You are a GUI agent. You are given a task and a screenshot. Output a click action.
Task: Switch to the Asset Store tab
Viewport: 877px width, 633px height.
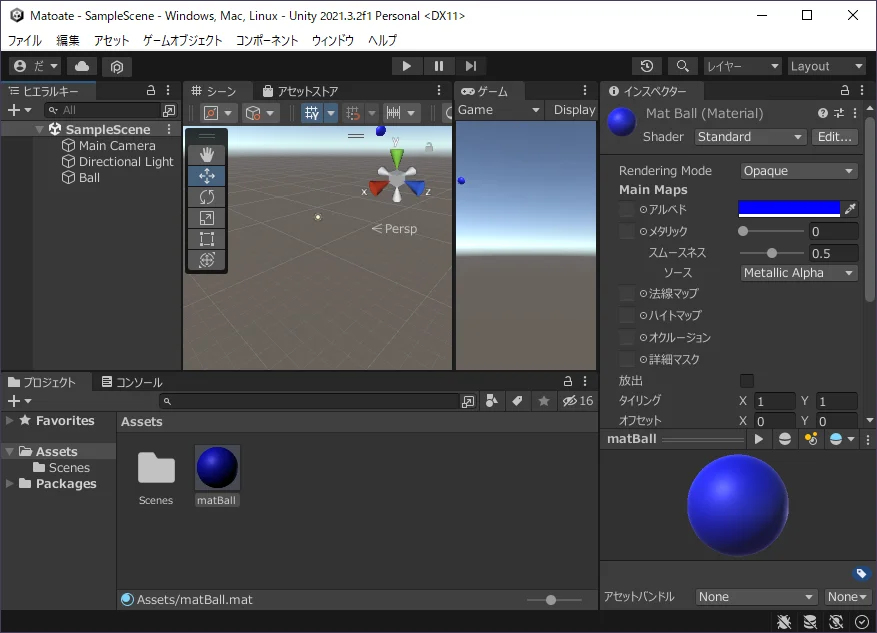301,91
